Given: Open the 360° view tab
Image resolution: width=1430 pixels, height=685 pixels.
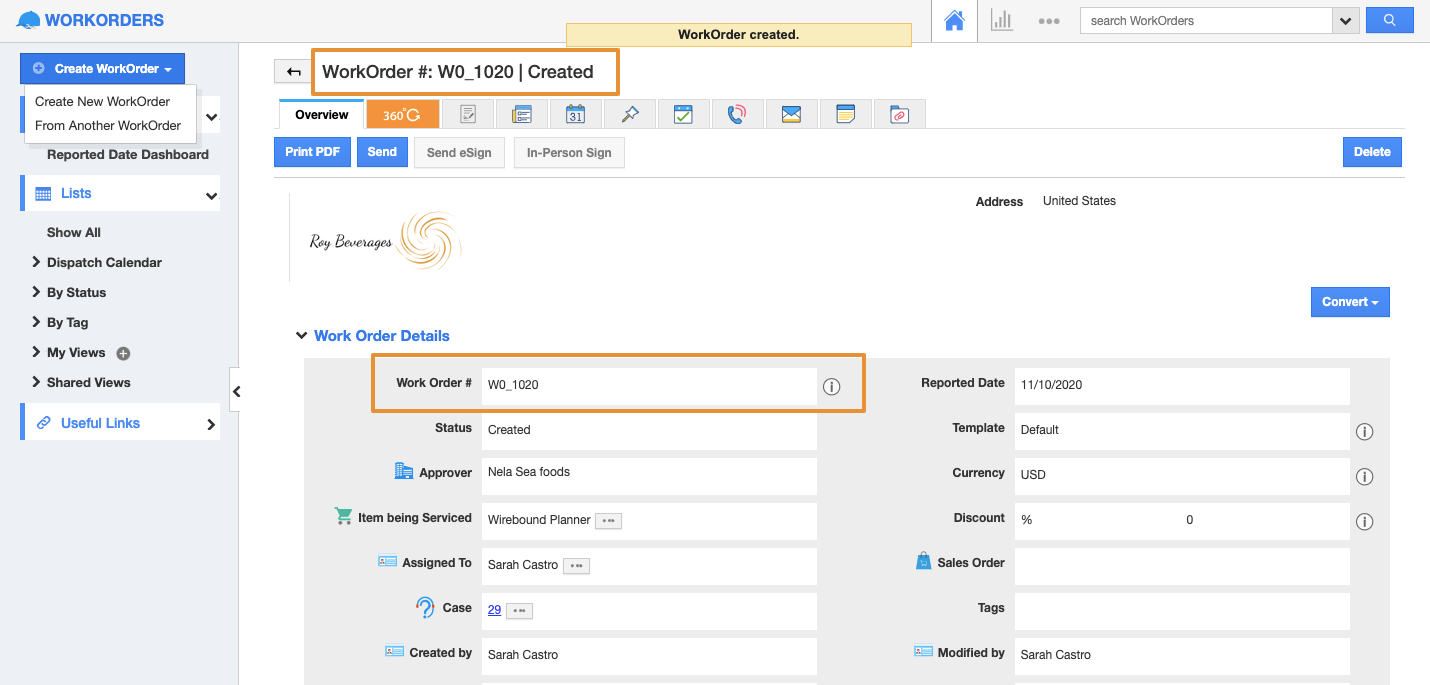Looking at the screenshot, I should click(x=402, y=115).
